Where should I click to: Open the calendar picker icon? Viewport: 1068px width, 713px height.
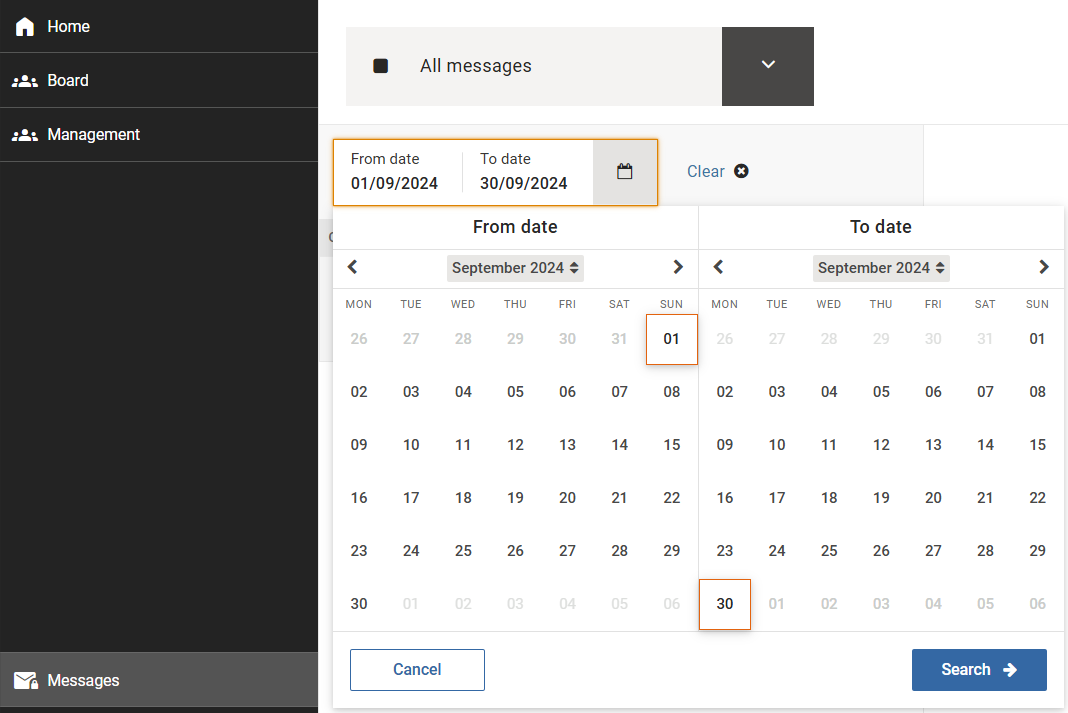pos(625,172)
